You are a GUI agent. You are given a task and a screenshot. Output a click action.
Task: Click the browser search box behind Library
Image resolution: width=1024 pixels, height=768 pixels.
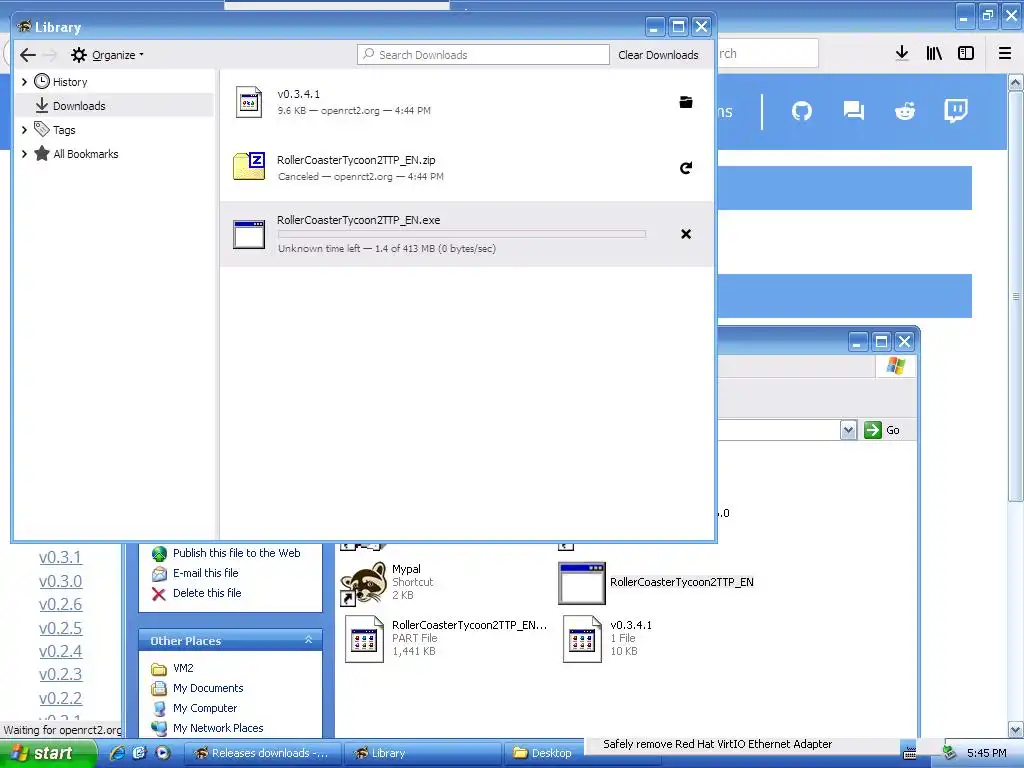(767, 54)
